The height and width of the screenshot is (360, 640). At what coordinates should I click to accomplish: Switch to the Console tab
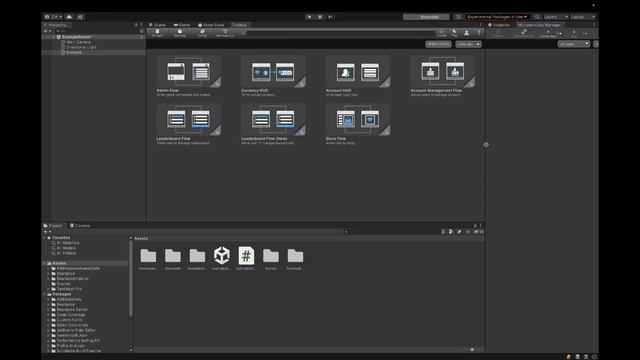tap(80, 226)
